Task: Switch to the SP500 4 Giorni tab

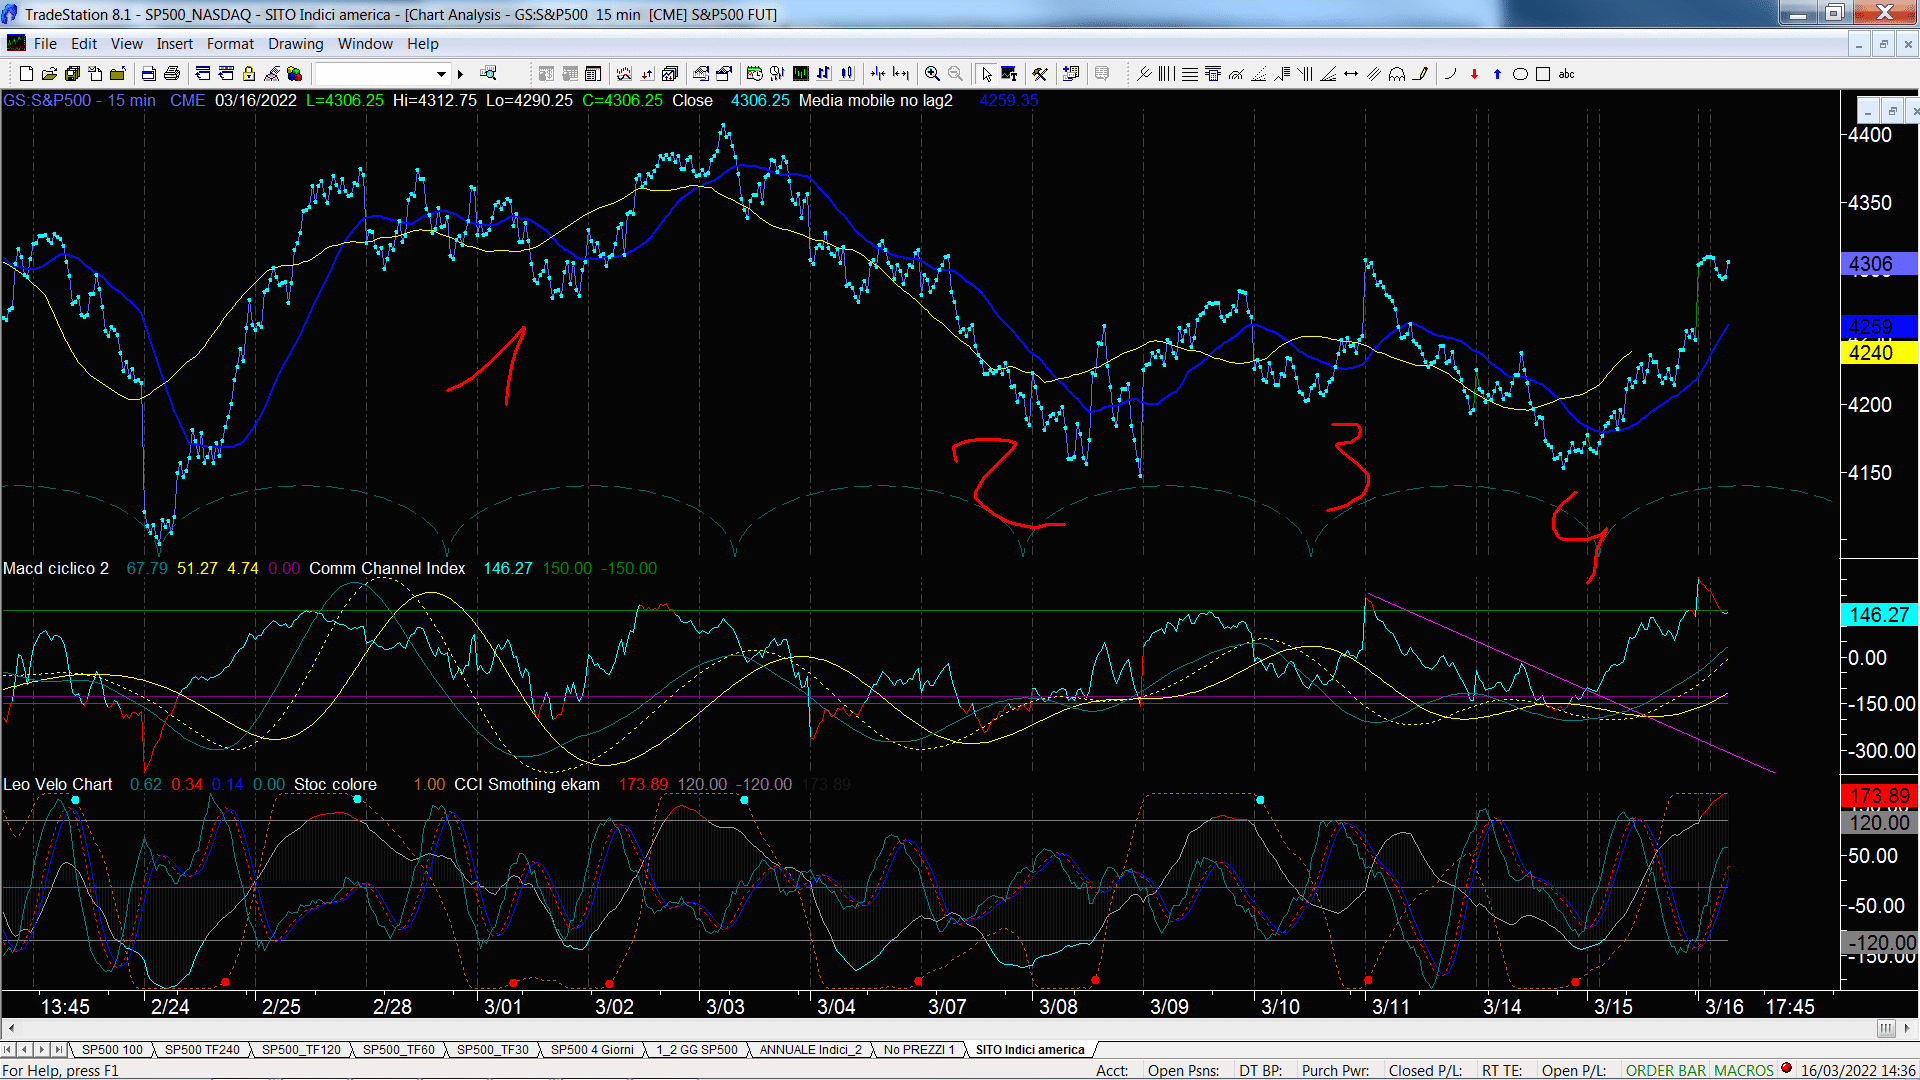Action: click(x=592, y=1050)
